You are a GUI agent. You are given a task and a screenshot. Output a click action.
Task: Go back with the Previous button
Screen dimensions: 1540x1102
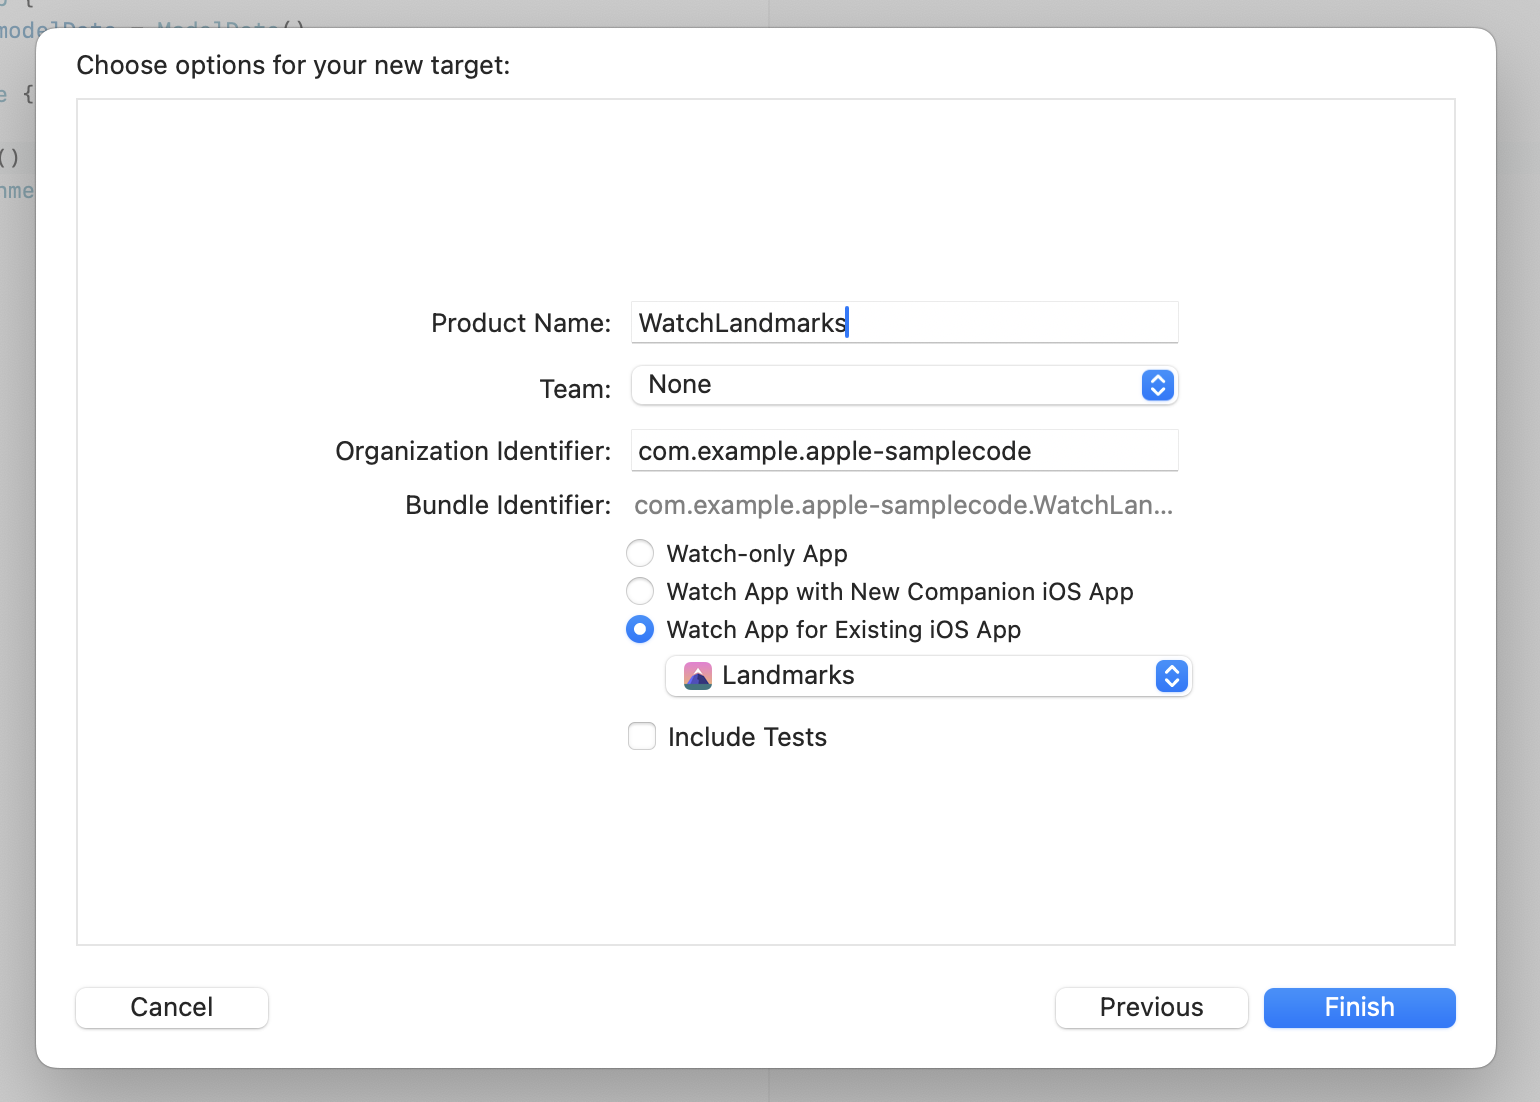(1151, 1007)
